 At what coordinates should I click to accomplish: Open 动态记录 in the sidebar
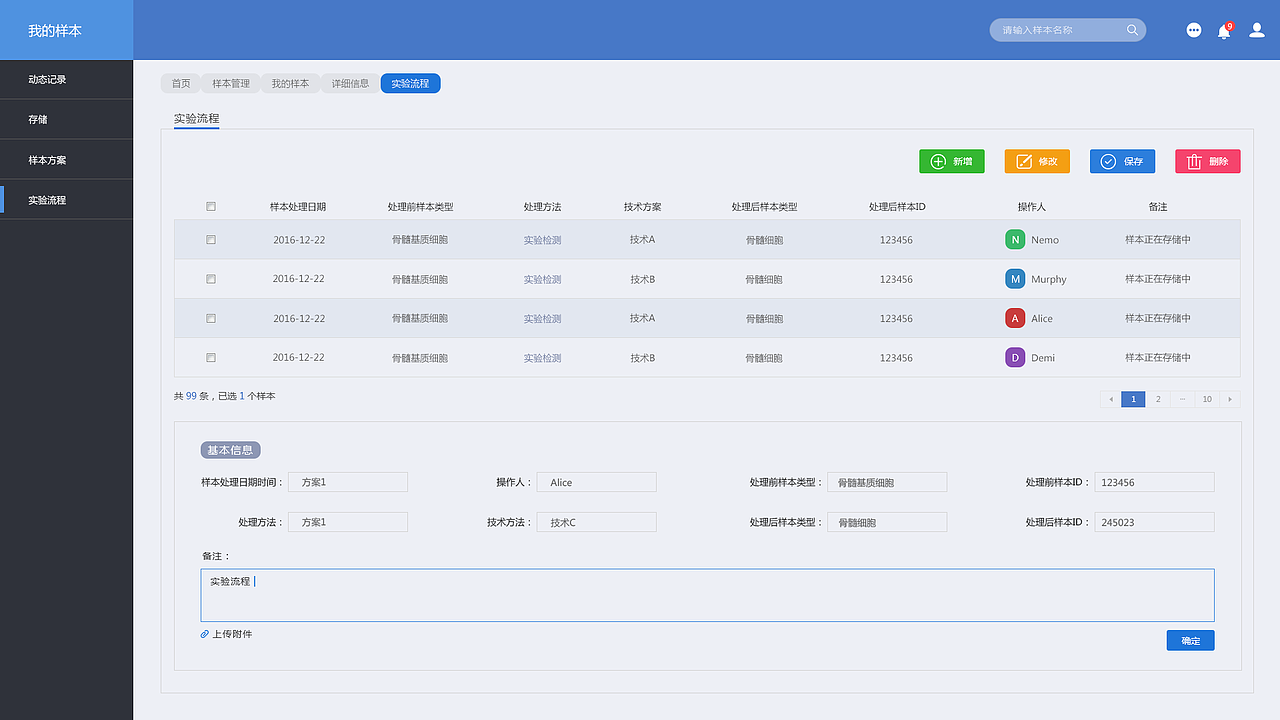(66, 79)
